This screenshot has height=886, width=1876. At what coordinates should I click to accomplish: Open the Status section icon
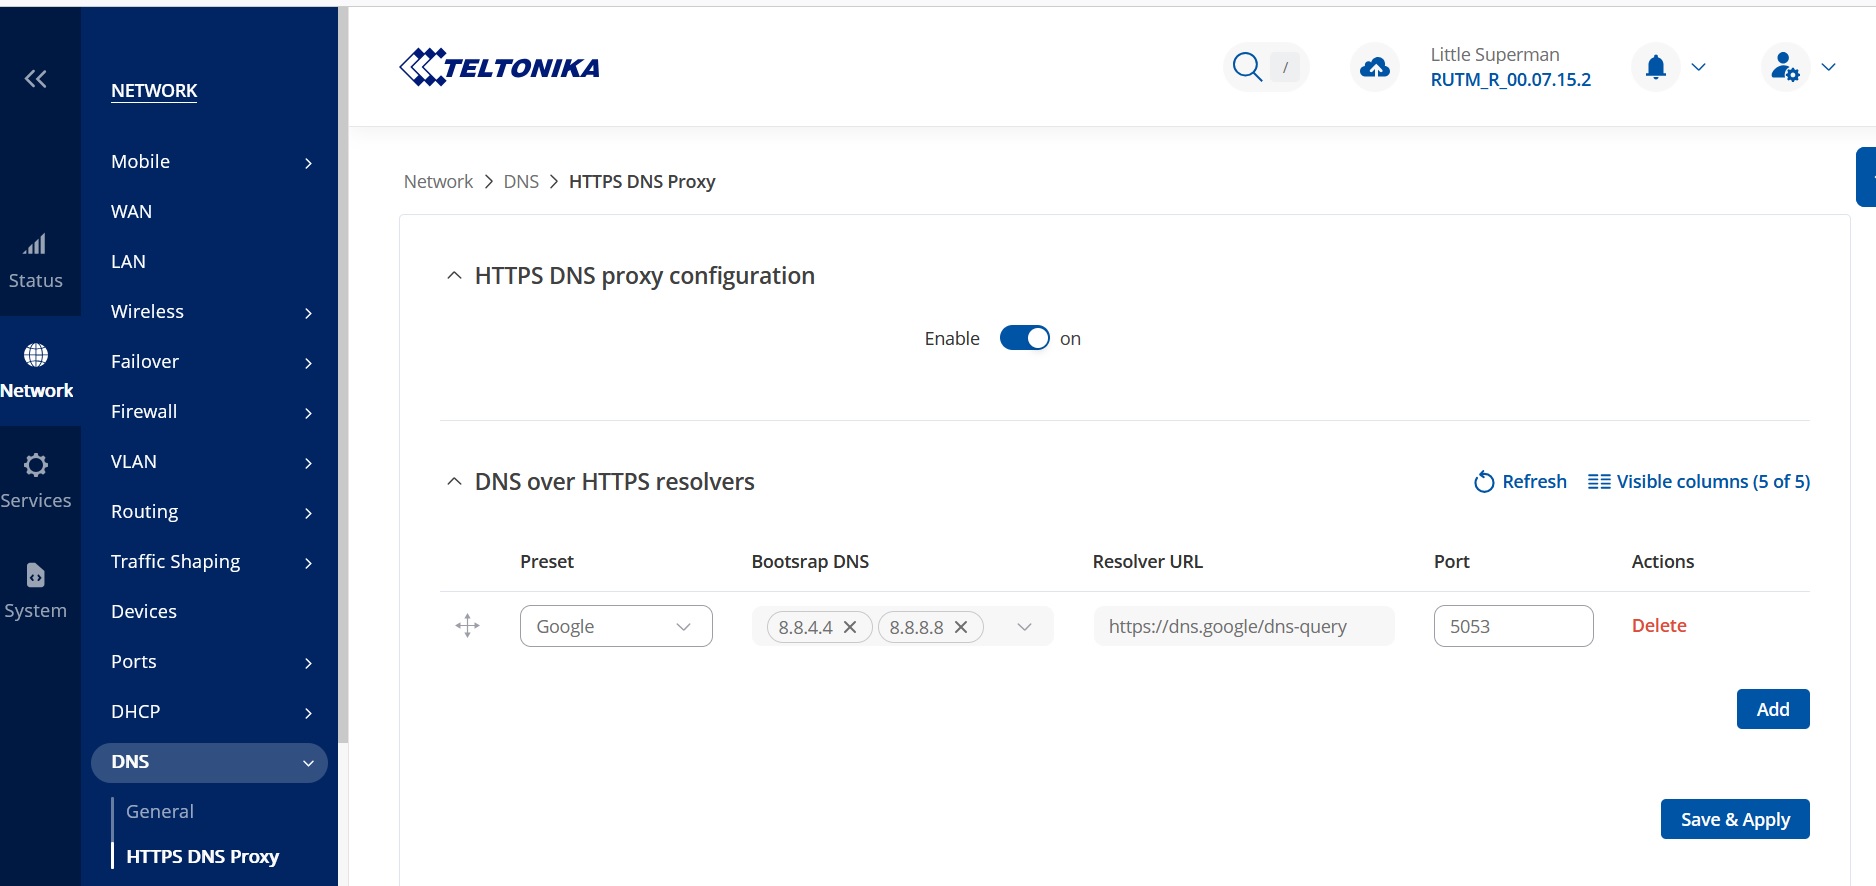(36, 246)
